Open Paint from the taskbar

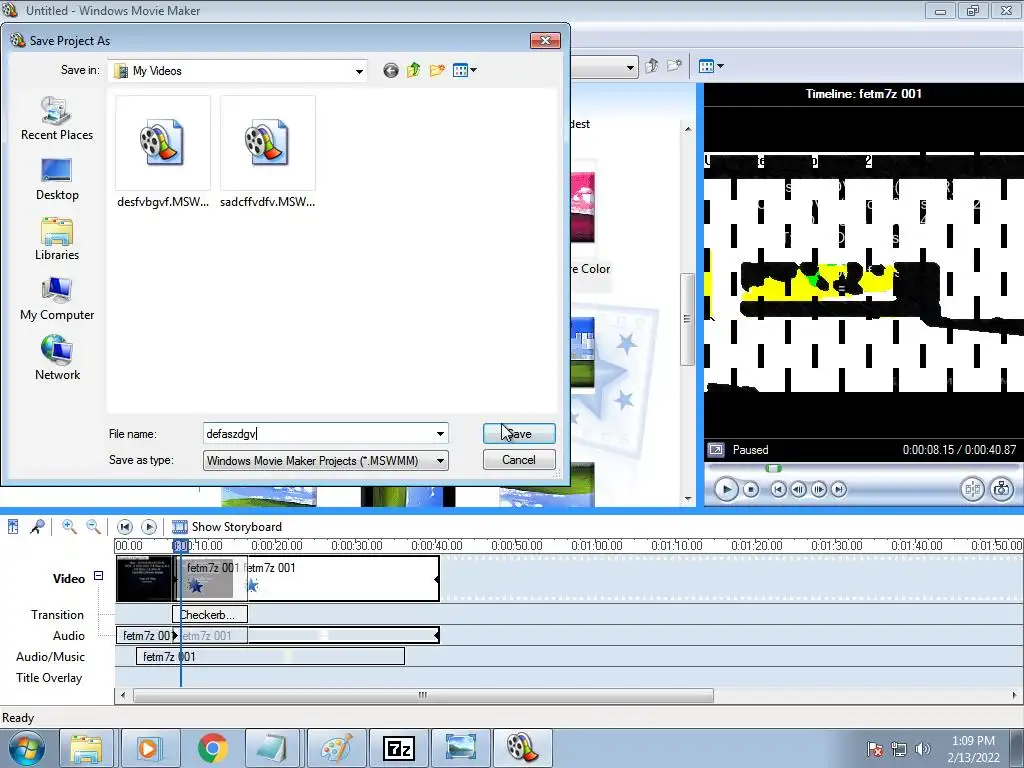point(336,748)
